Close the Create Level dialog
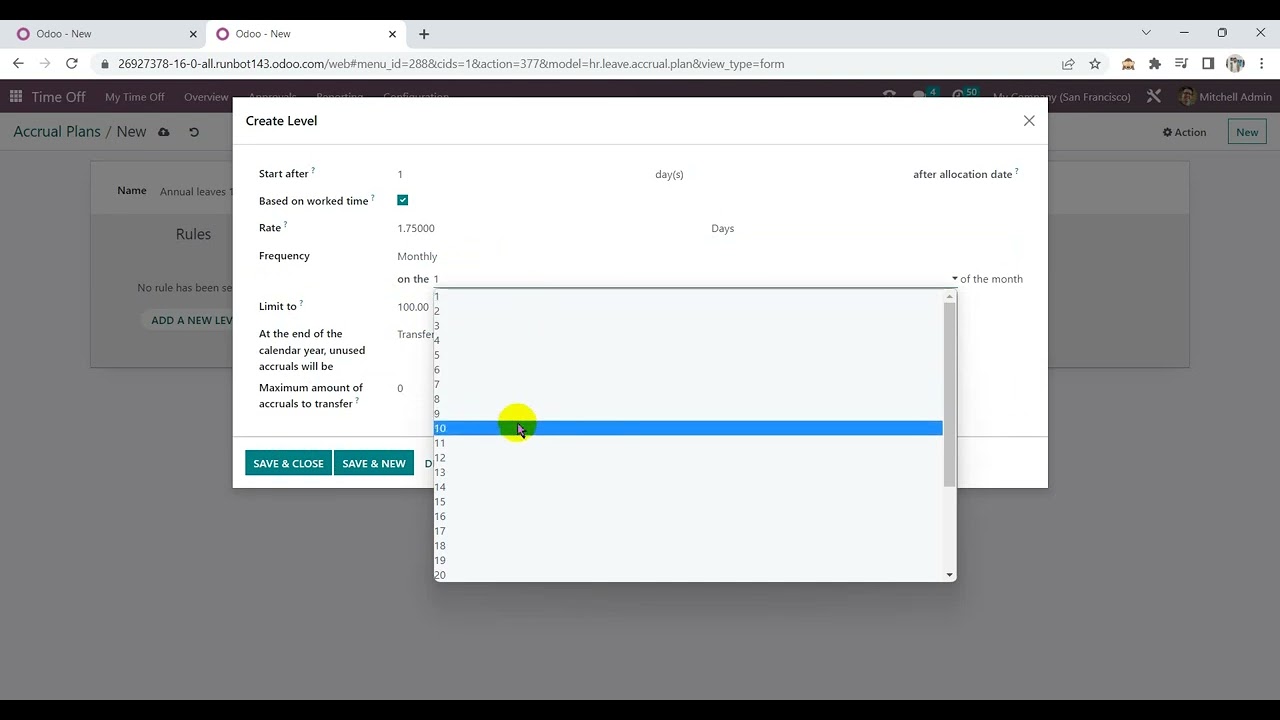1280x720 pixels. (x=1029, y=120)
